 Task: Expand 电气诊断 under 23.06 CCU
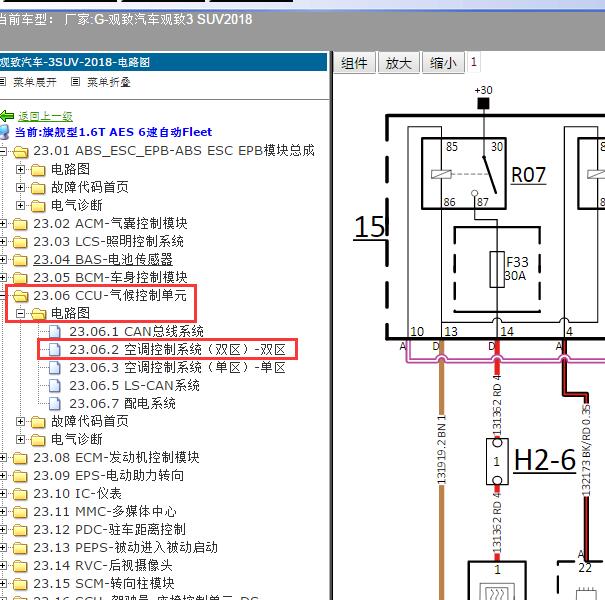coord(20,439)
